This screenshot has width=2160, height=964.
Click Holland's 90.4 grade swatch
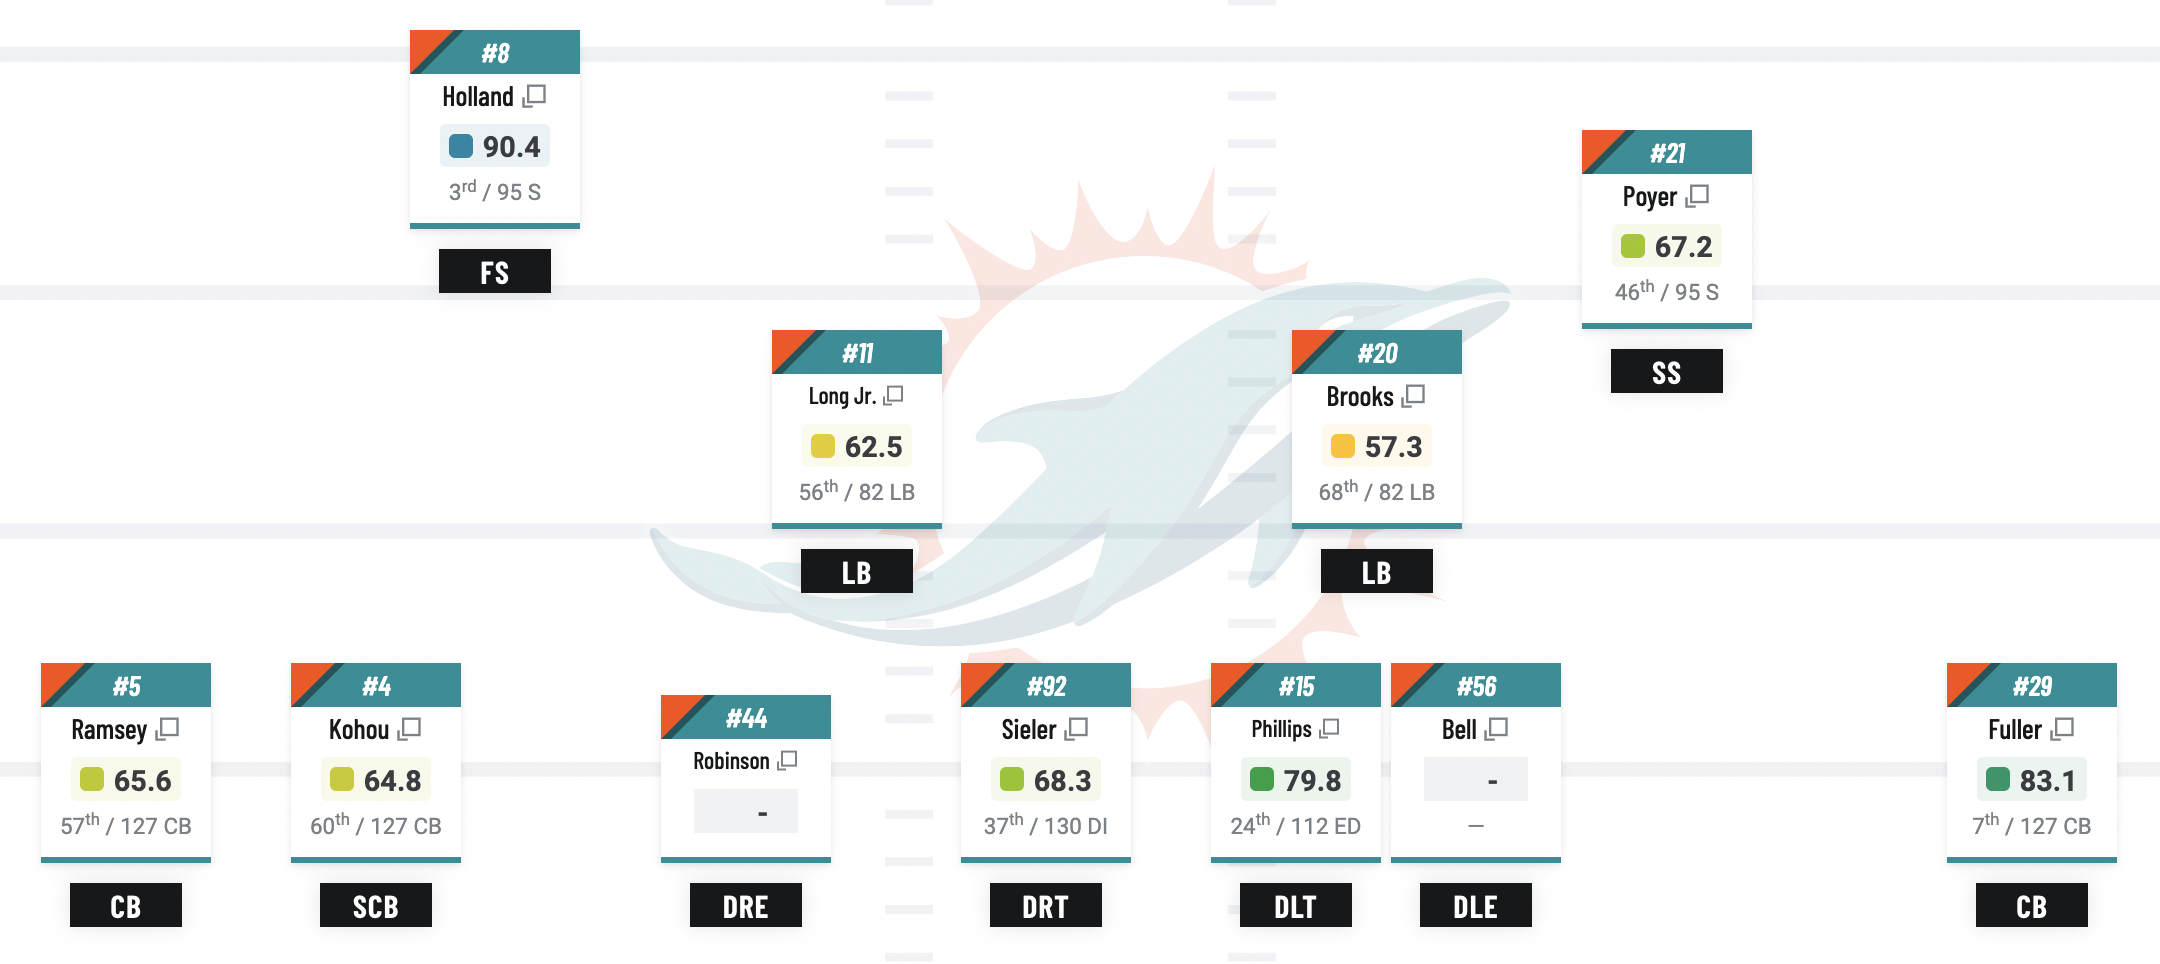point(461,146)
